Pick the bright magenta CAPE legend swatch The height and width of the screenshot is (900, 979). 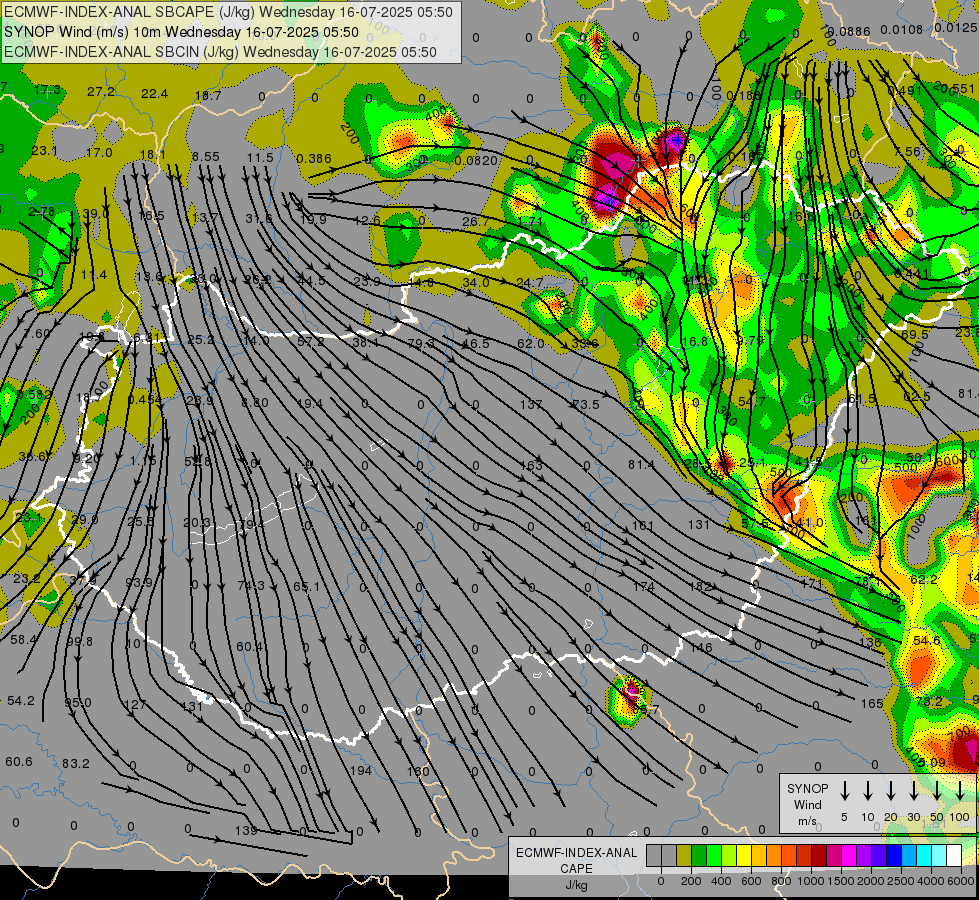tap(850, 855)
